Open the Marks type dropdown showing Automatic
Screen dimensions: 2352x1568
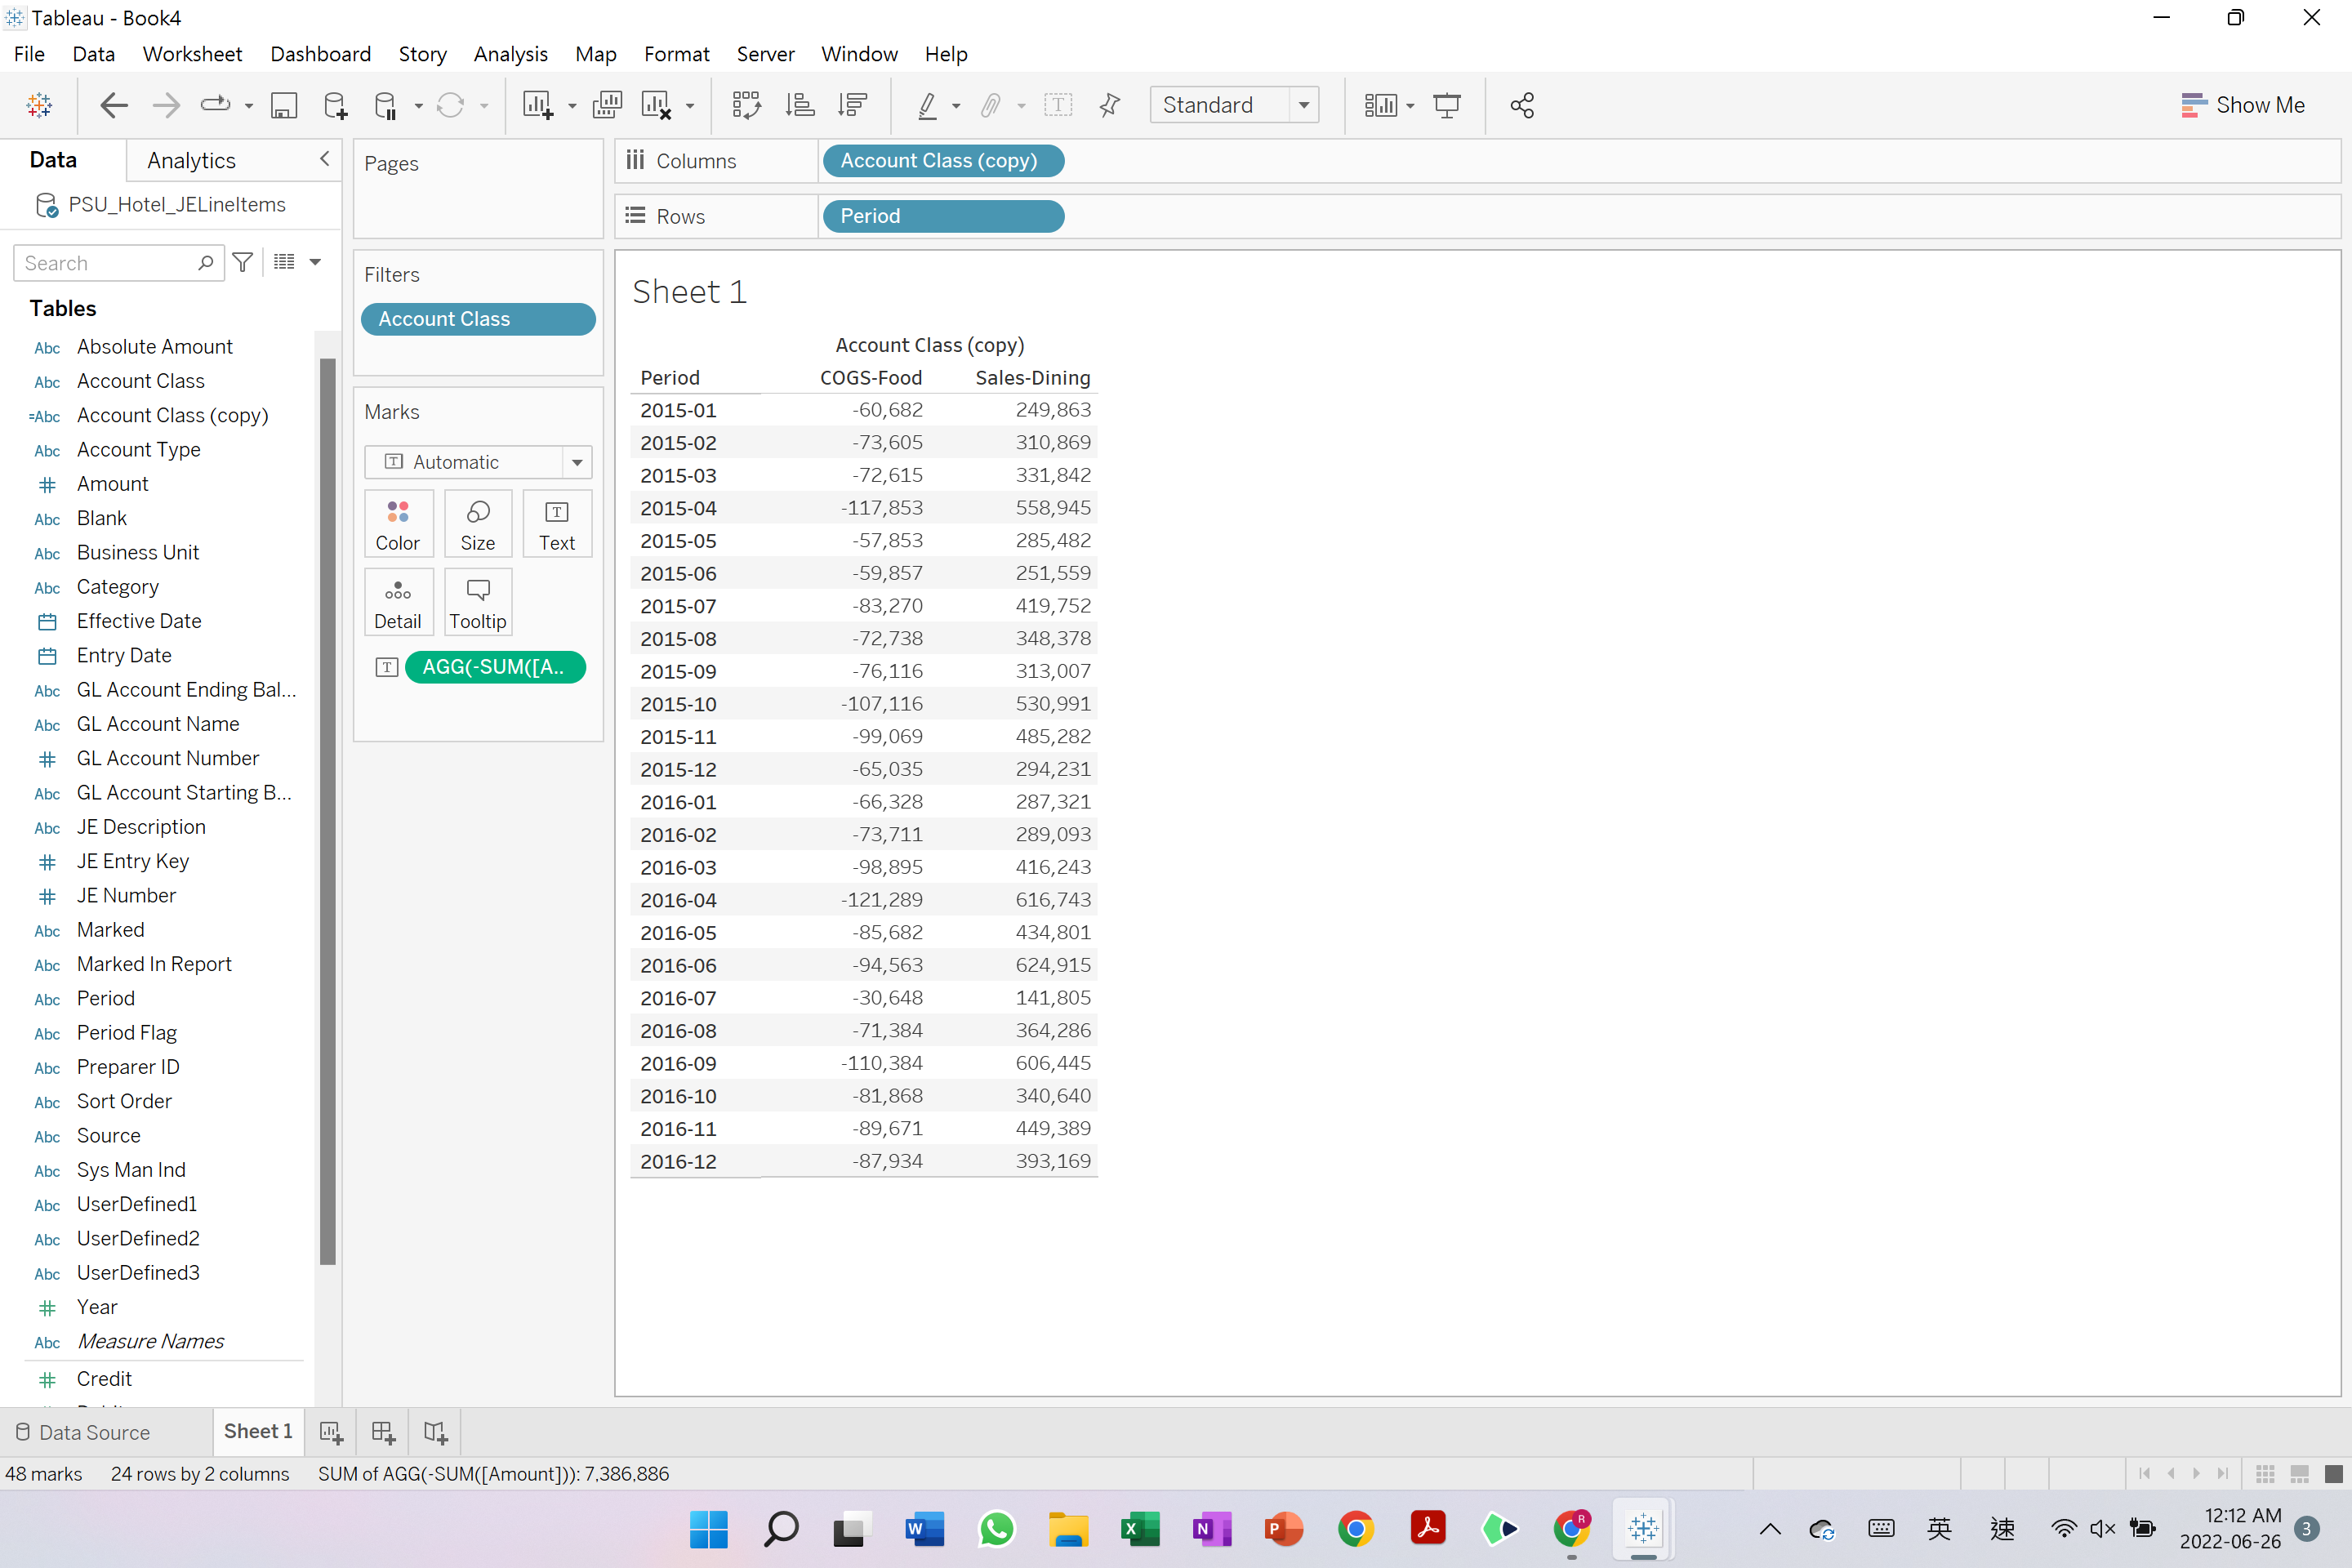tap(577, 461)
